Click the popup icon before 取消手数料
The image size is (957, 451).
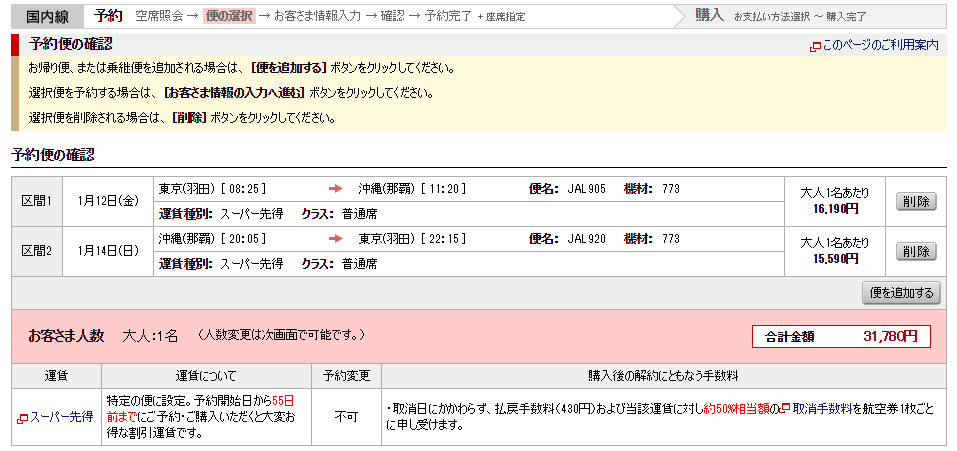(x=785, y=409)
